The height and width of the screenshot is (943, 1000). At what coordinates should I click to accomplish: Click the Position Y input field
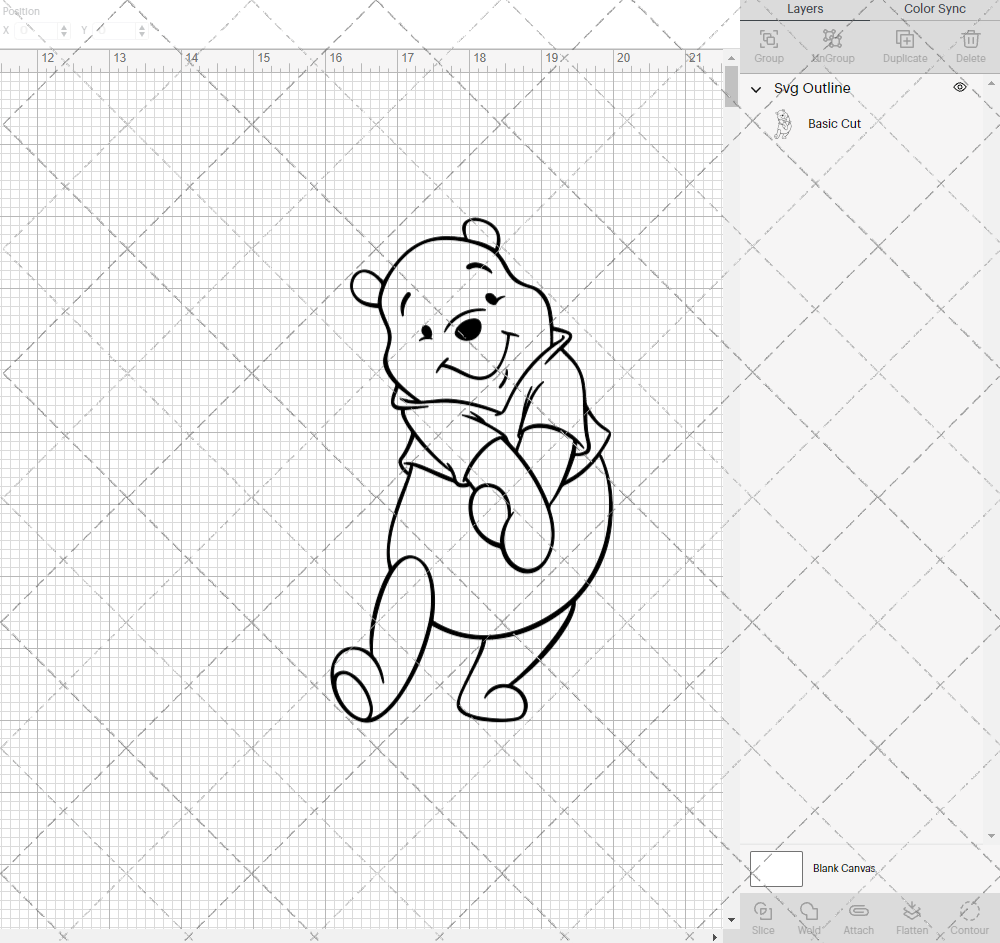click(116, 30)
